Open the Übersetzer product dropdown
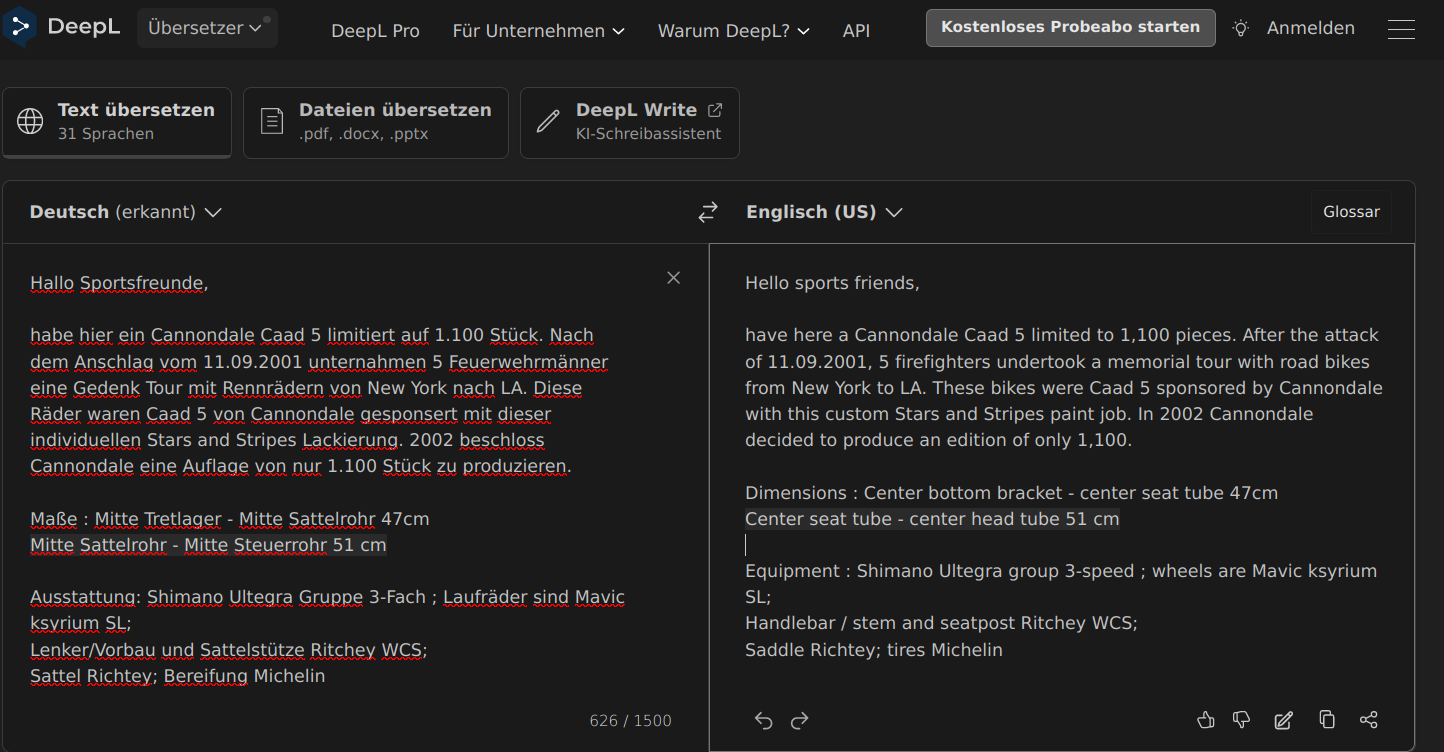This screenshot has height=752, width=1444. click(207, 28)
